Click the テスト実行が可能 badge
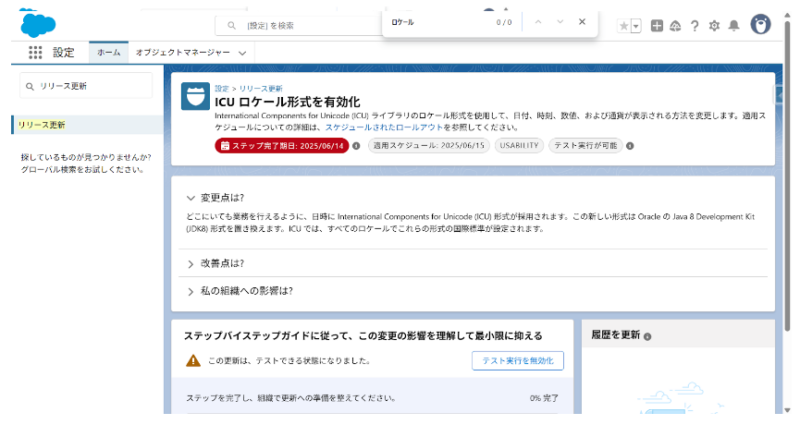The image size is (800, 425). [585, 145]
